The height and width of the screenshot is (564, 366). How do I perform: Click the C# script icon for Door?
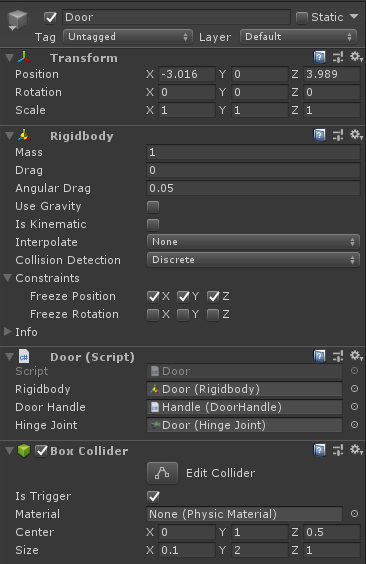point(24,356)
